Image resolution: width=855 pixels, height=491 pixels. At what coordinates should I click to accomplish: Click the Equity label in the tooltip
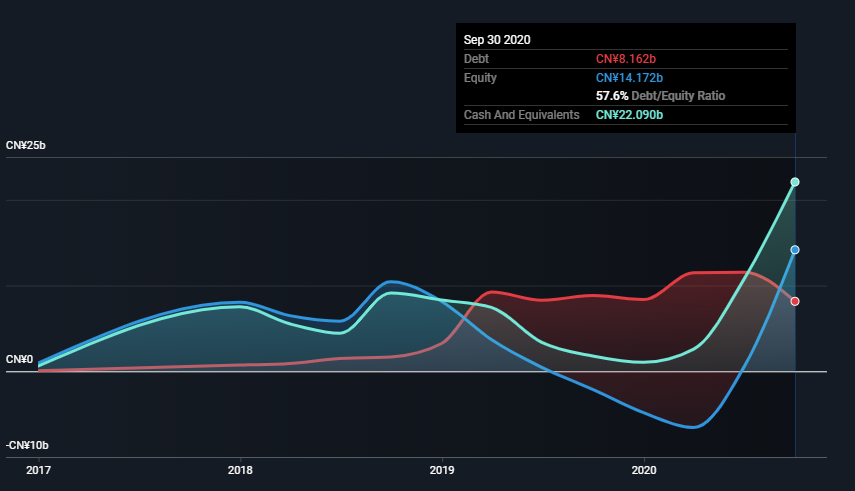481,77
